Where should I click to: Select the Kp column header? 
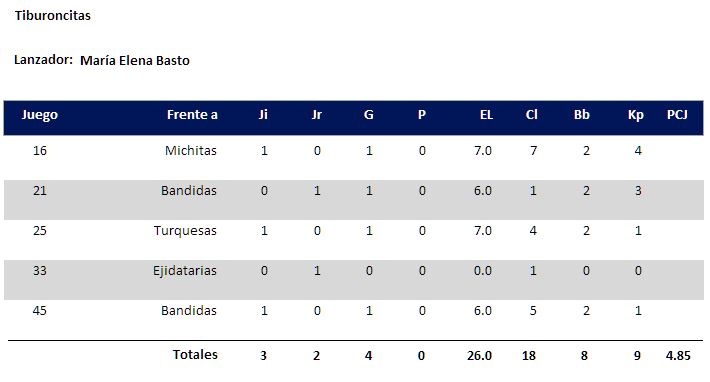coord(635,115)
